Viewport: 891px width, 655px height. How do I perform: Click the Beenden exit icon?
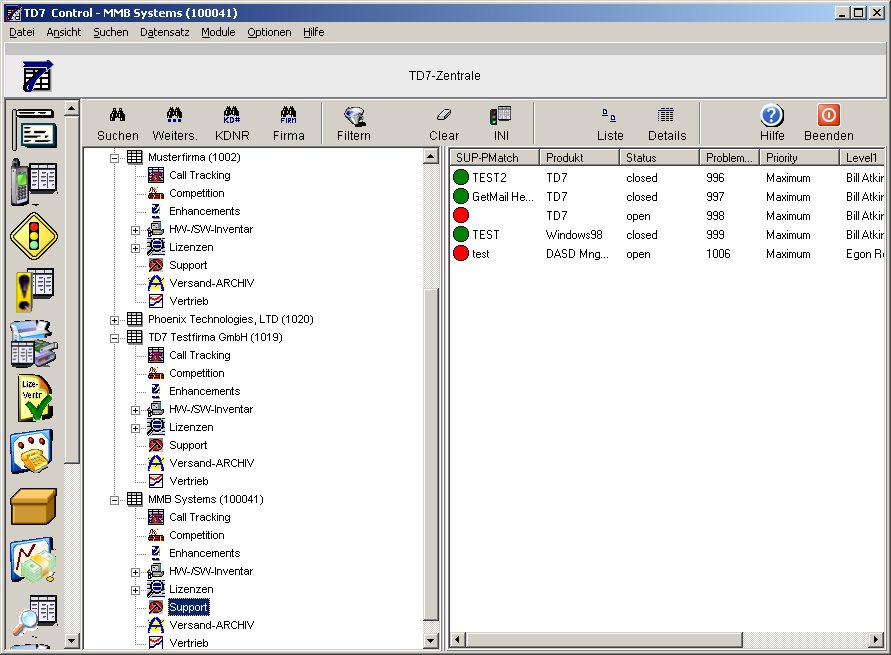pos(828,116)
